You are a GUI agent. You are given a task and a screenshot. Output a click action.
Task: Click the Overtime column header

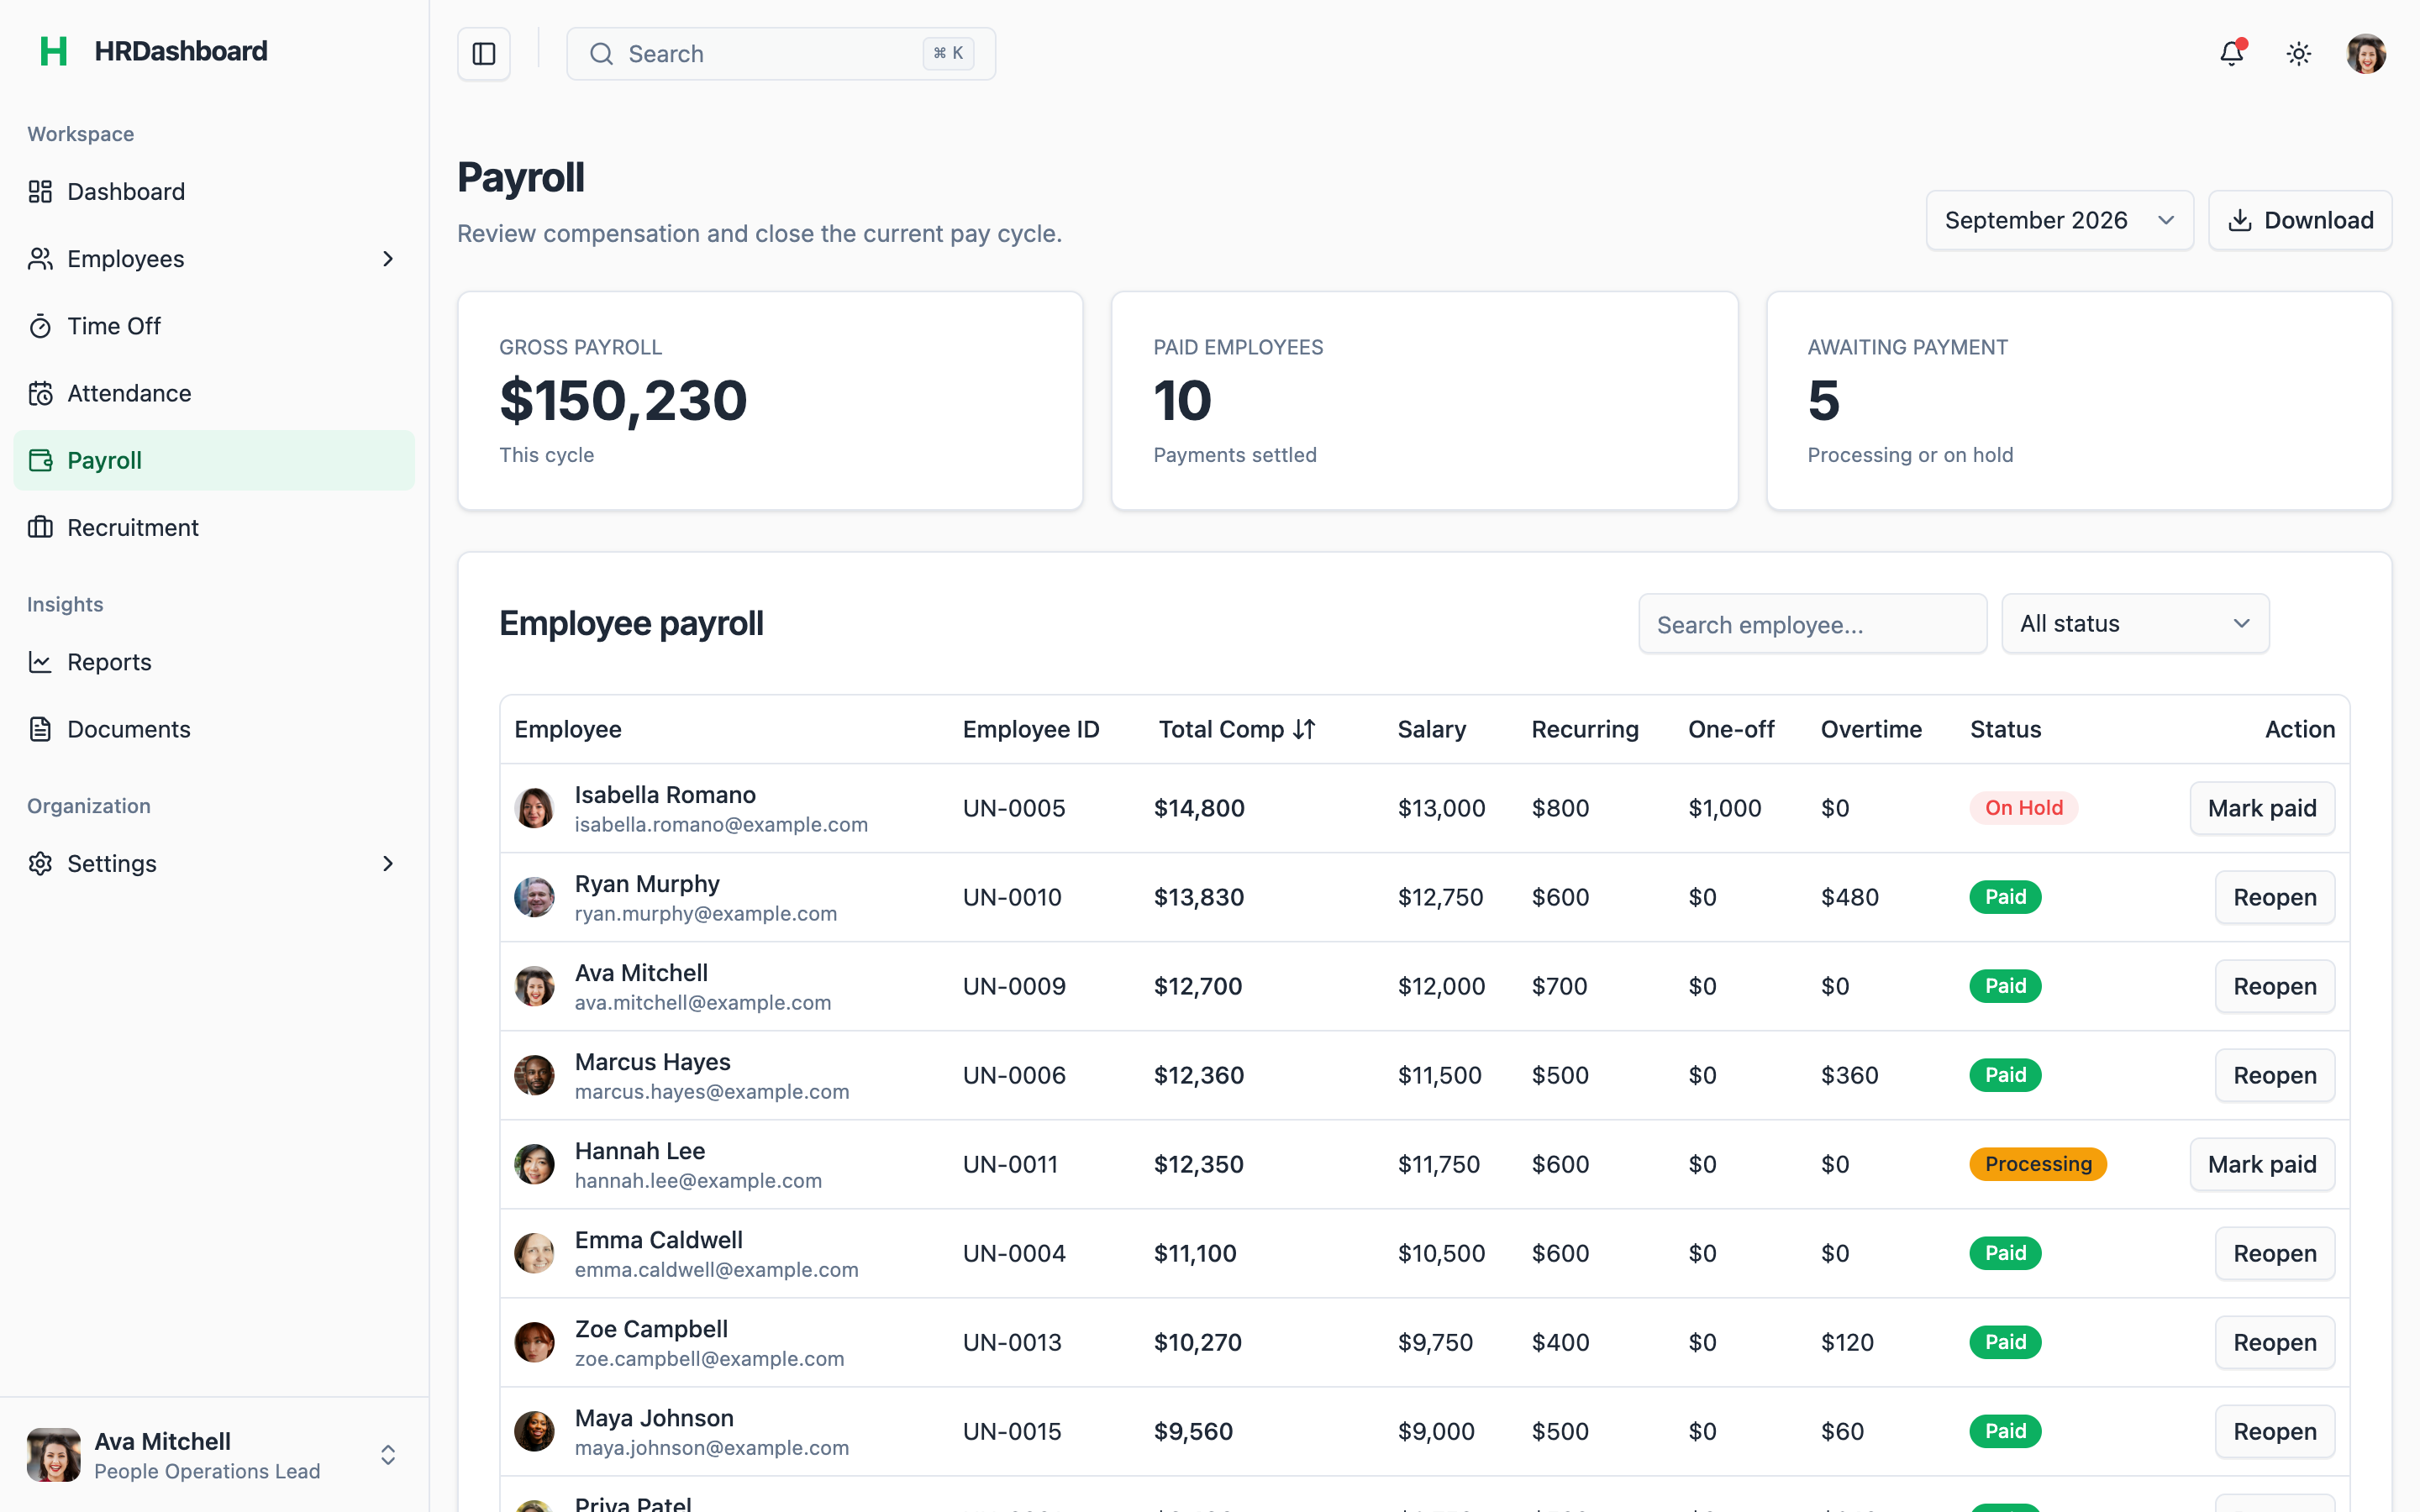point(1871,730)
